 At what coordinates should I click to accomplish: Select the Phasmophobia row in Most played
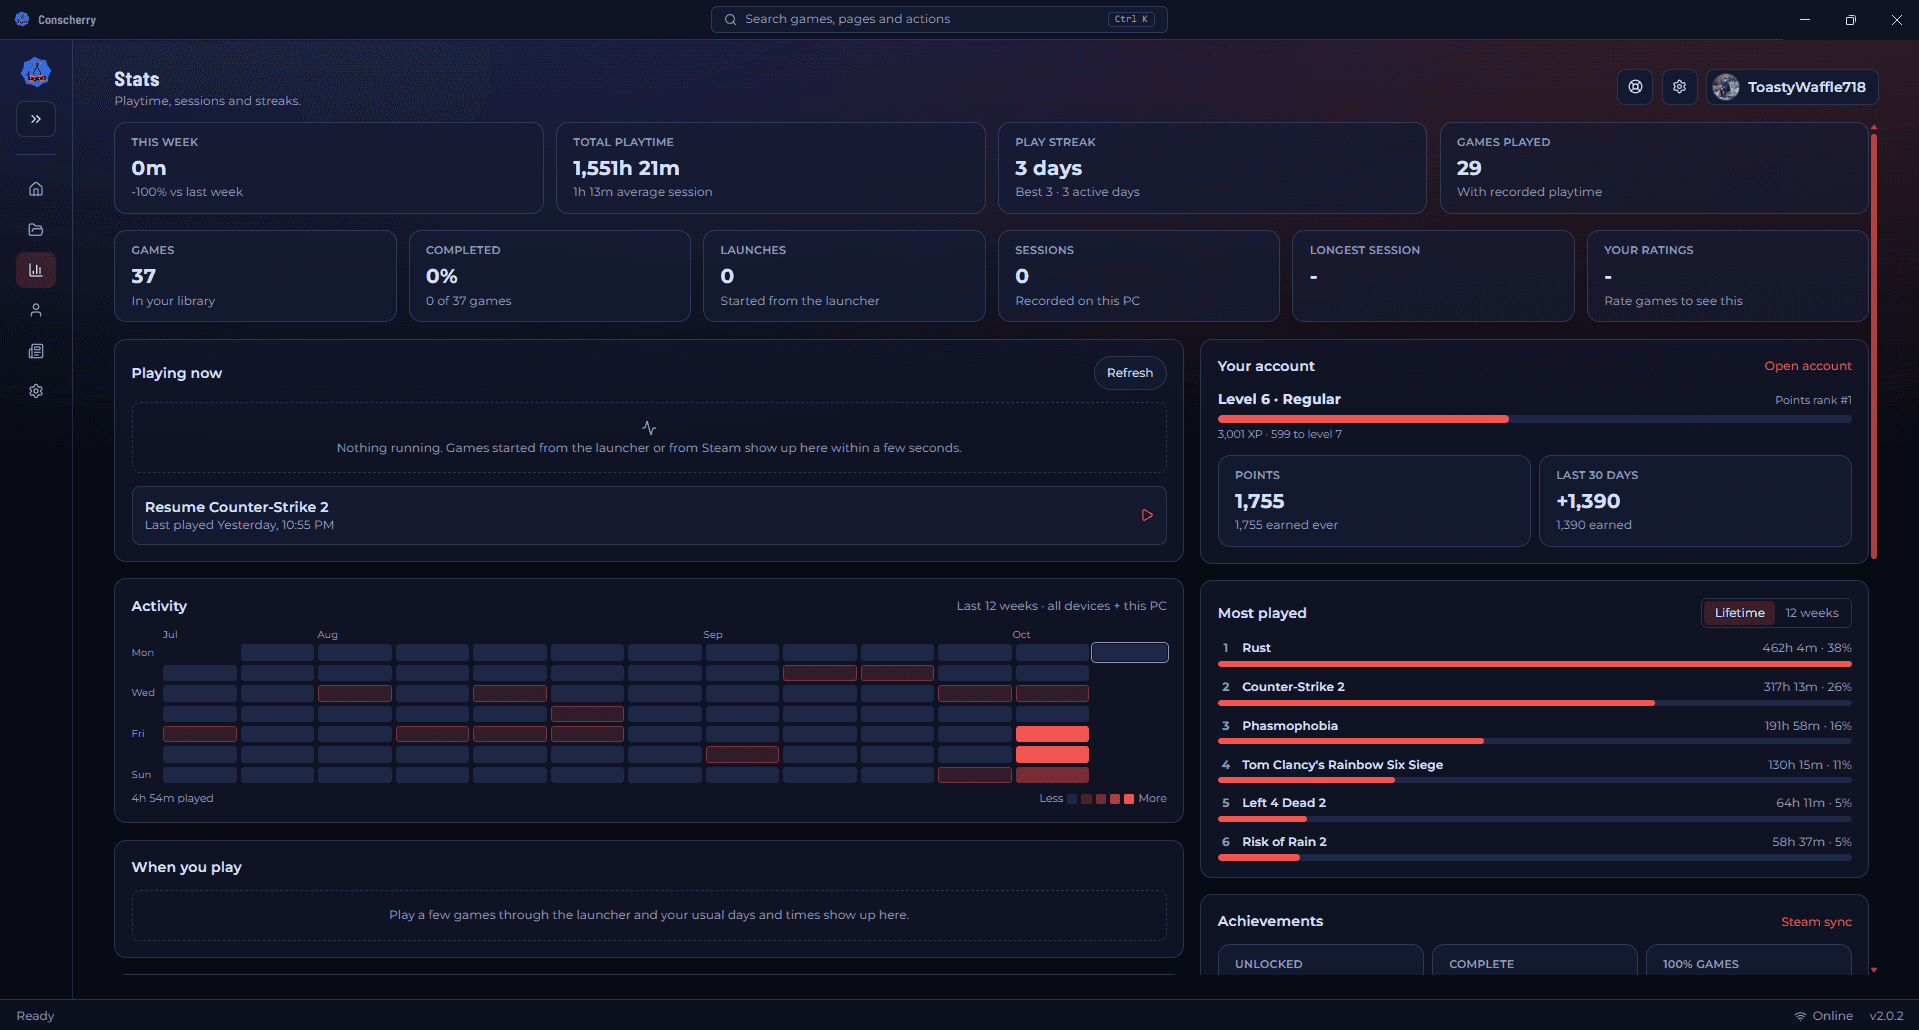click(x=1534, y=729)
